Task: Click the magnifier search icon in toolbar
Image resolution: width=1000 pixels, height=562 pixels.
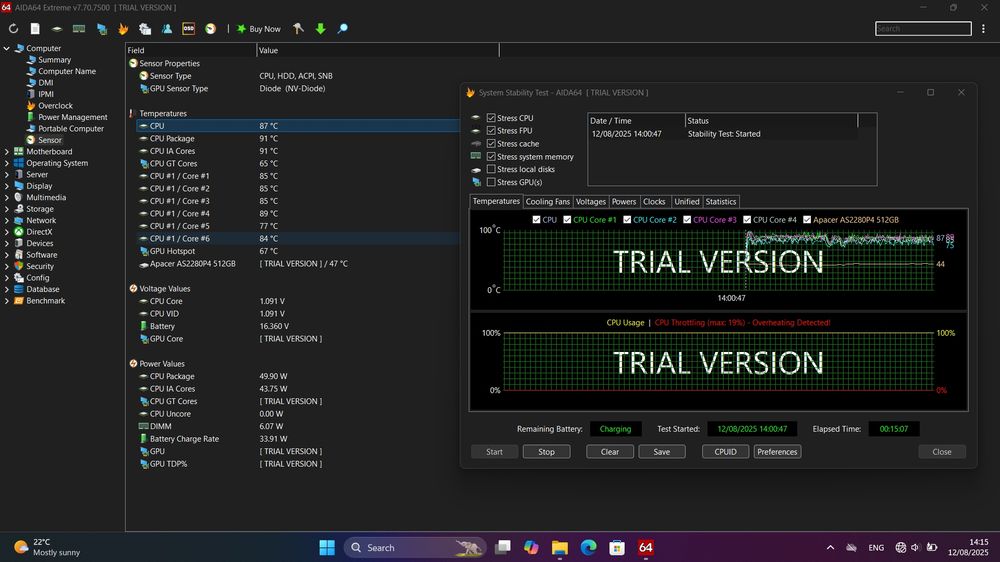Action: pyautogui.click(x=342, y=29)
